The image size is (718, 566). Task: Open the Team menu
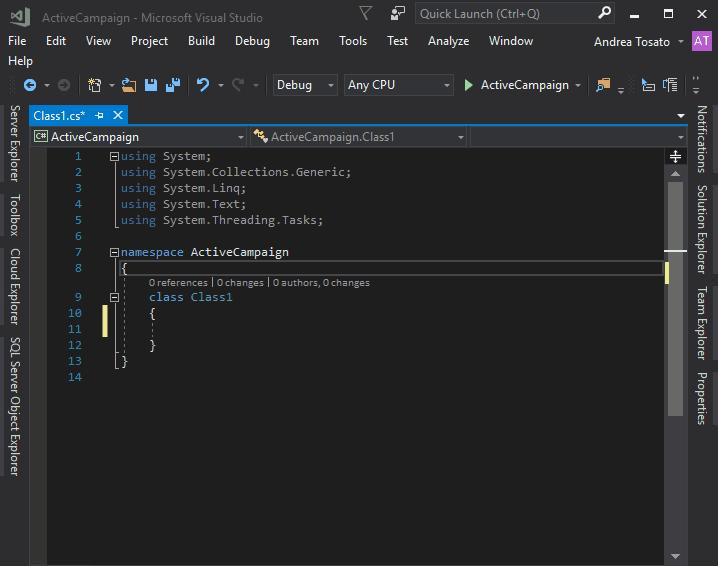tap(304, 41)
